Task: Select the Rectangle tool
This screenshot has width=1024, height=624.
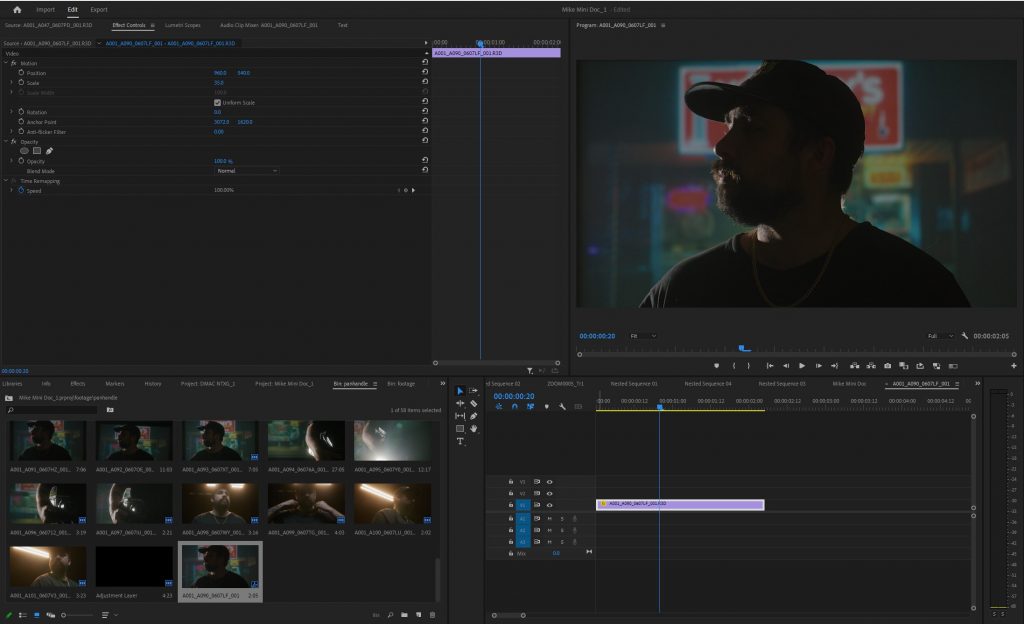Action: click(x=460, y=429)
